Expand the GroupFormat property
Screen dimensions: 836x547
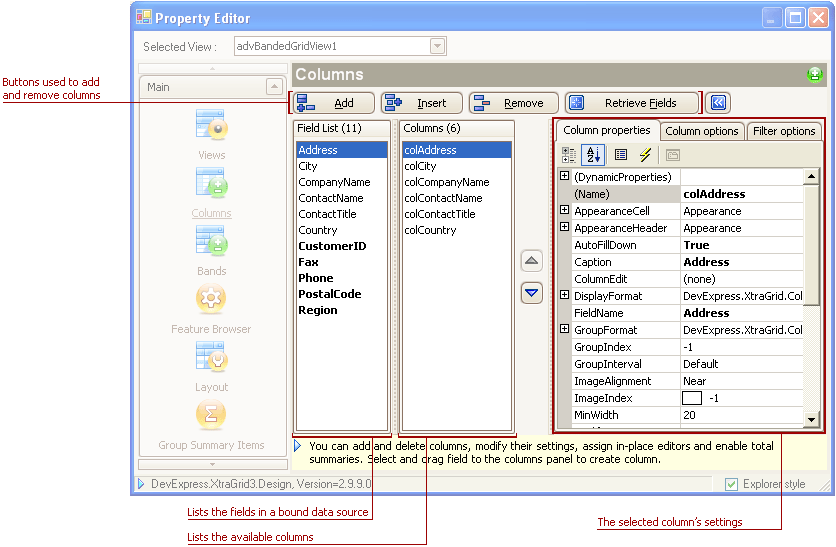(x=565, y=329)
